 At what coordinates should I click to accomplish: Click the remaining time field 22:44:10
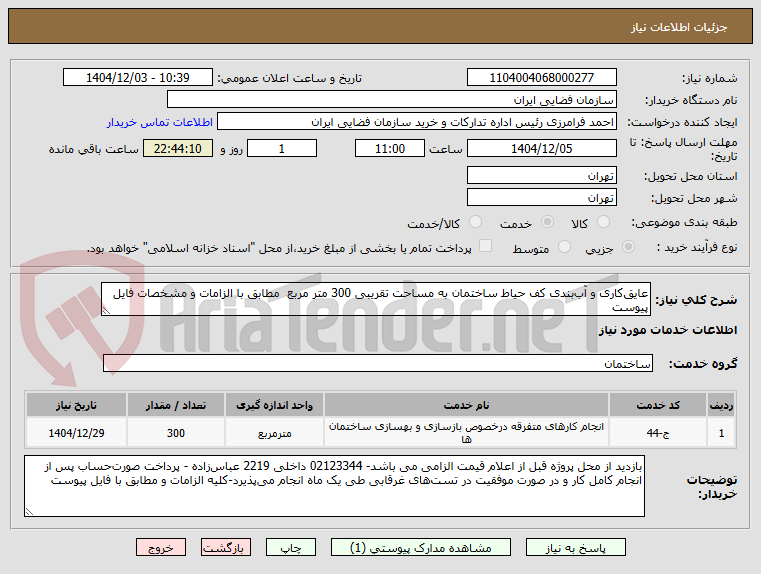[x=178, y=148]
